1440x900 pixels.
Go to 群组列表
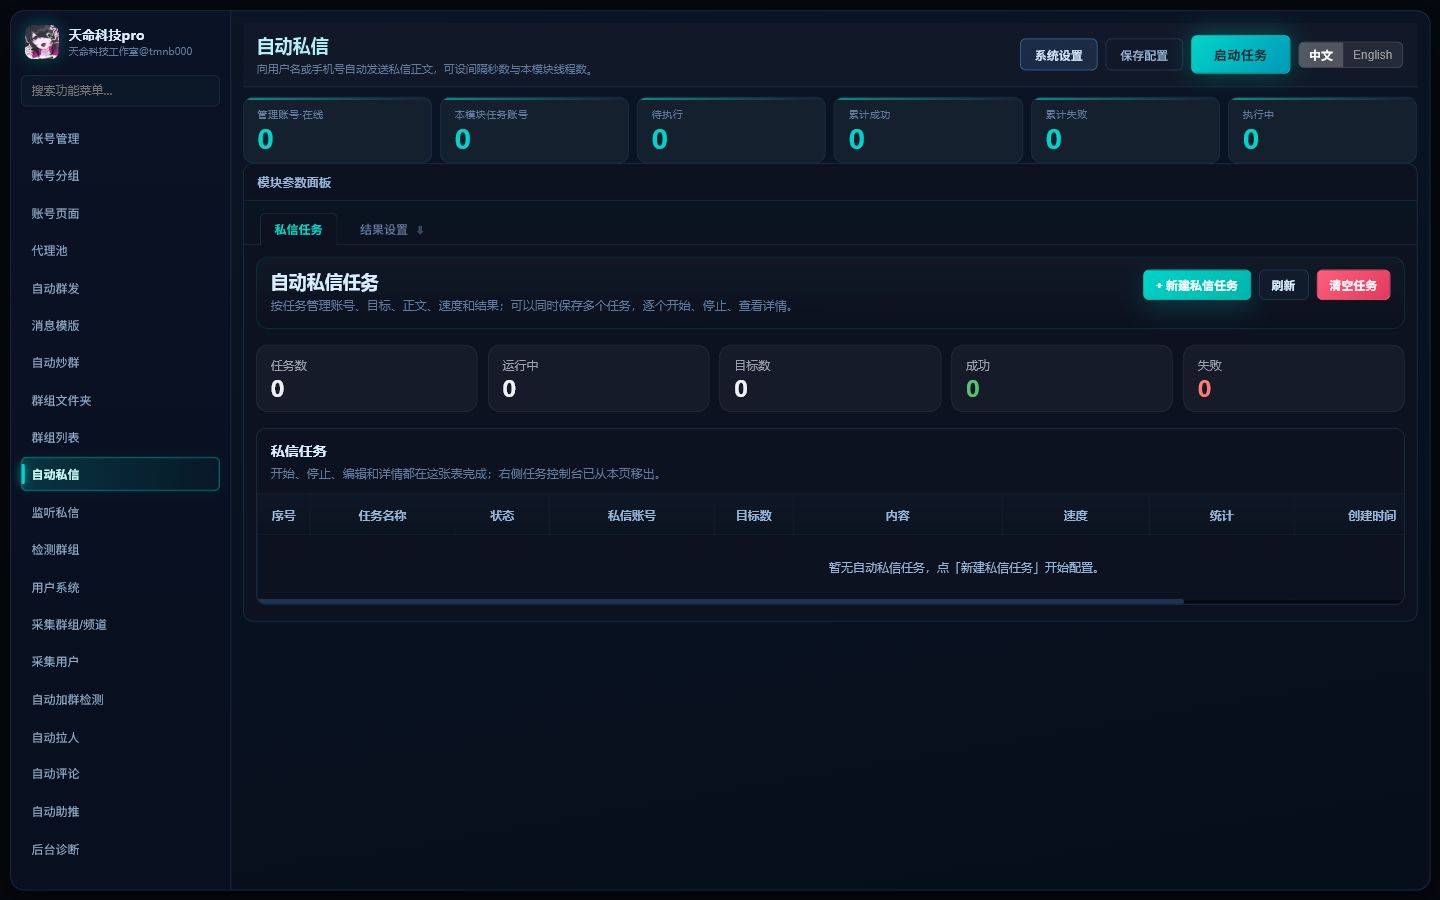pos(120,437)
